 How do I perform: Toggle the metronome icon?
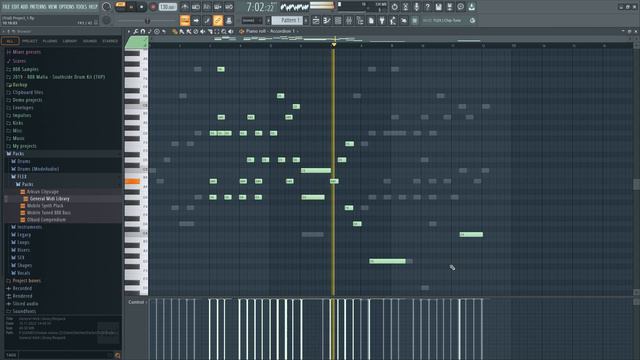pos(185,7)
